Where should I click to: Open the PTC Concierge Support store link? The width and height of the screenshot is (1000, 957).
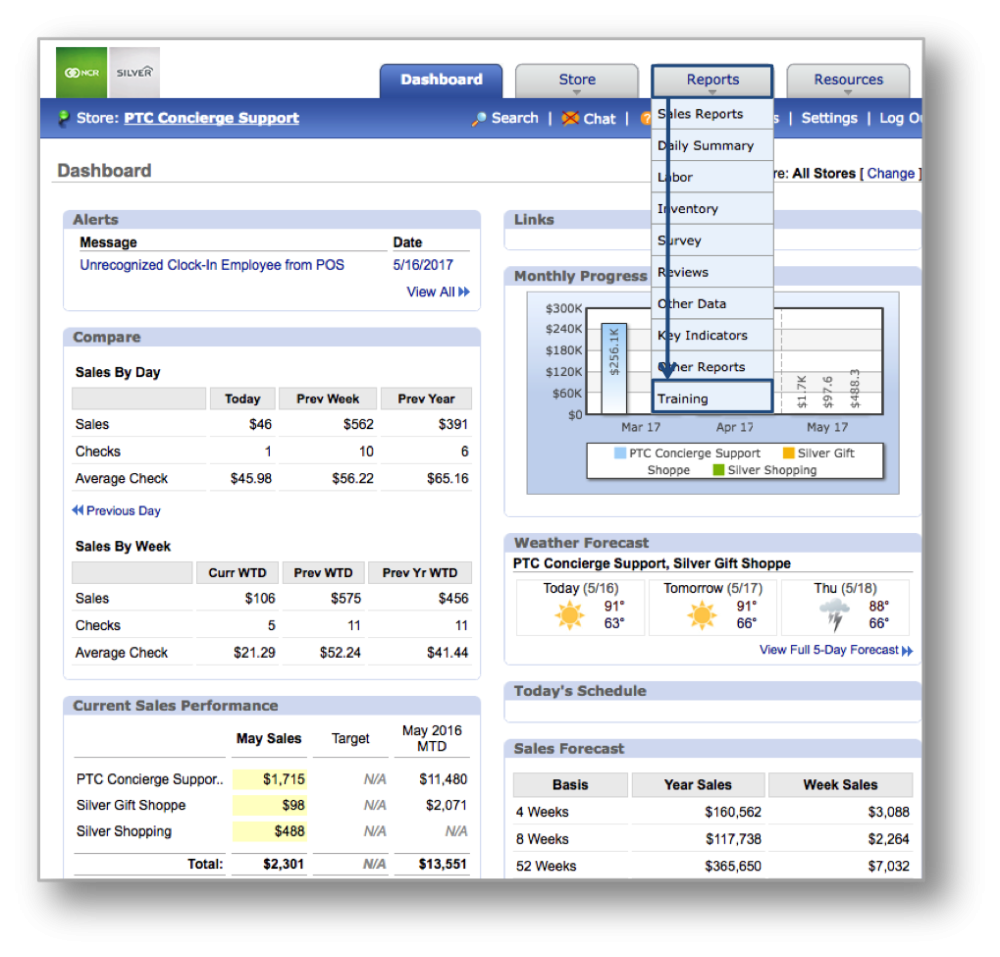tap(211, 118)
